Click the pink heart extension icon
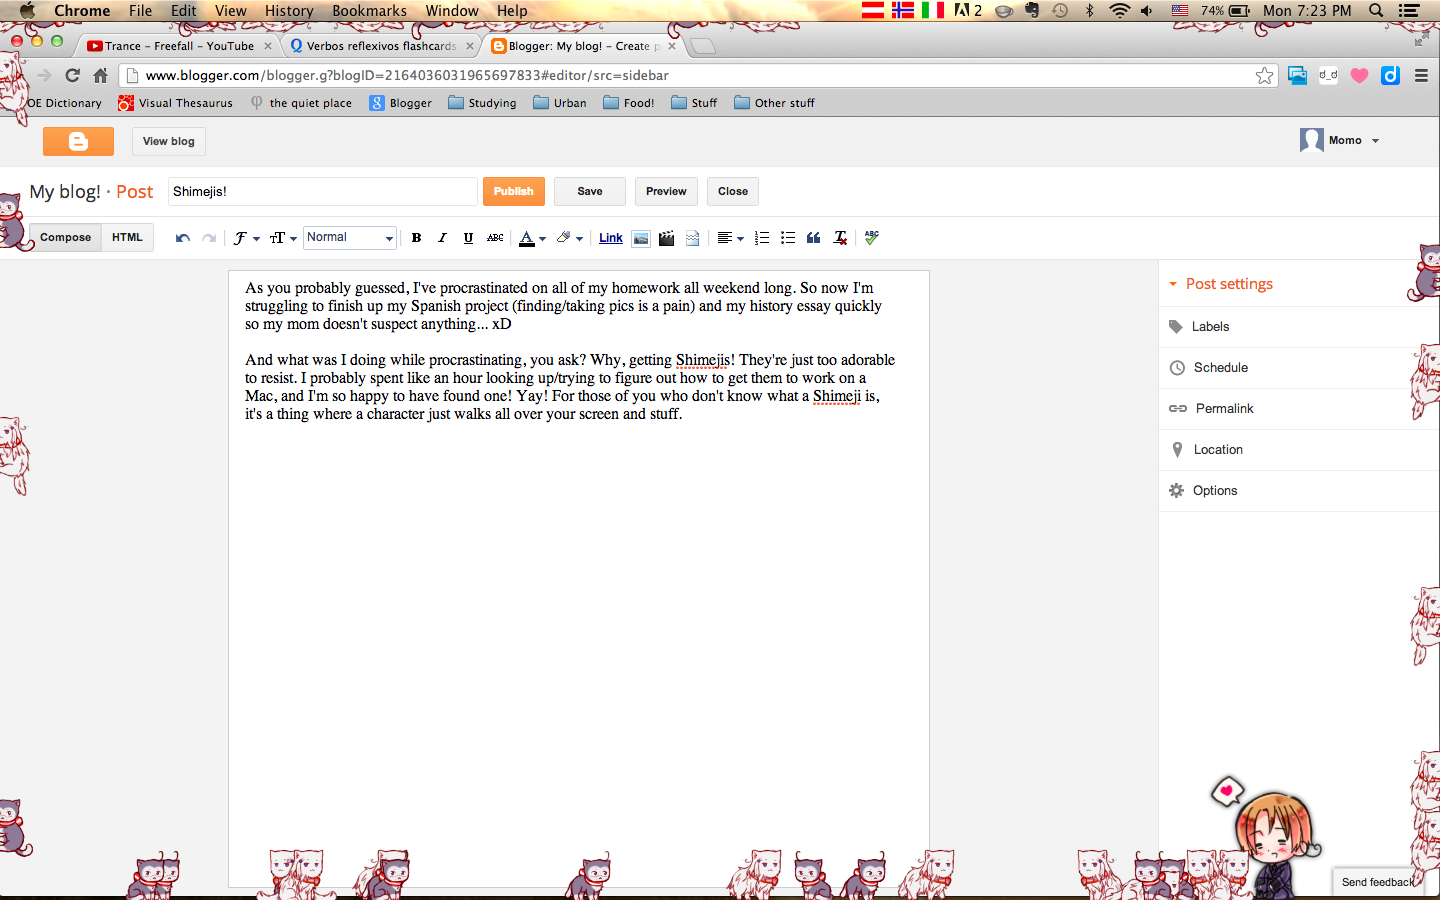This screenshot has height=900, width=1440. pos(1359,75)
